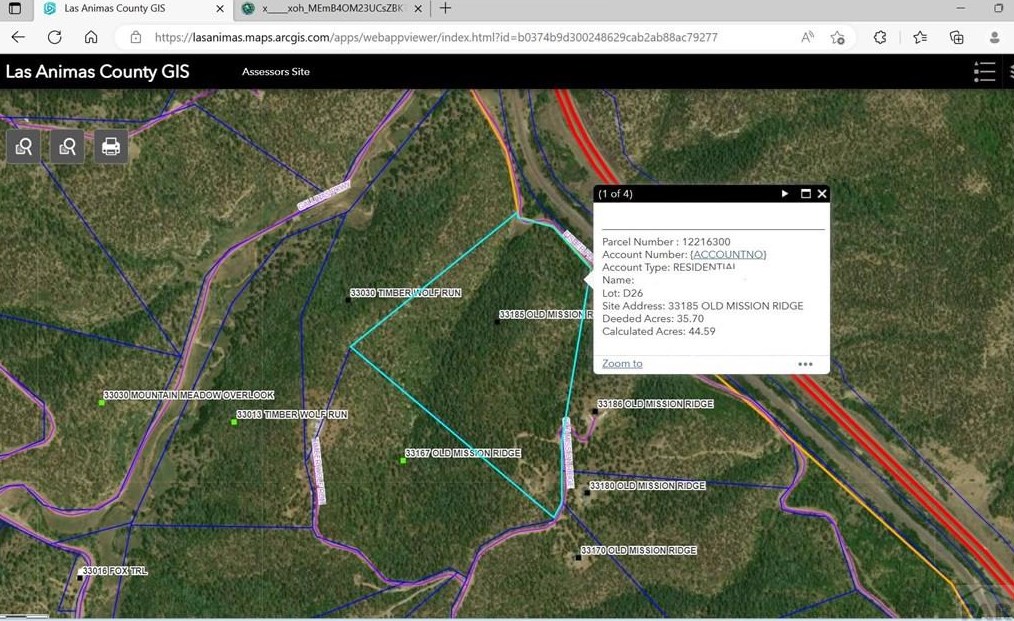The height and width of the screenshot is (621, 1014).
Task: Open the ACCOUNTNO account number link
Action: pyautogui.click(x=727, y=255)
